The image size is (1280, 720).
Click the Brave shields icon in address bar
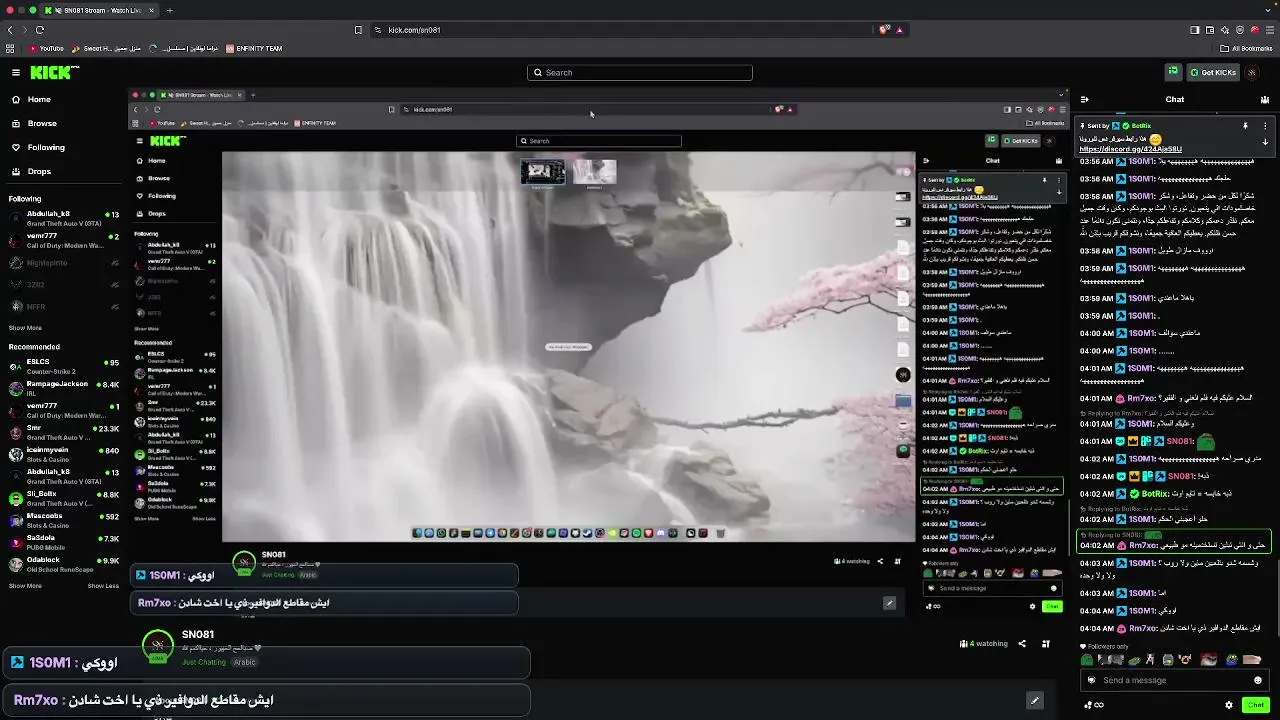884,30
